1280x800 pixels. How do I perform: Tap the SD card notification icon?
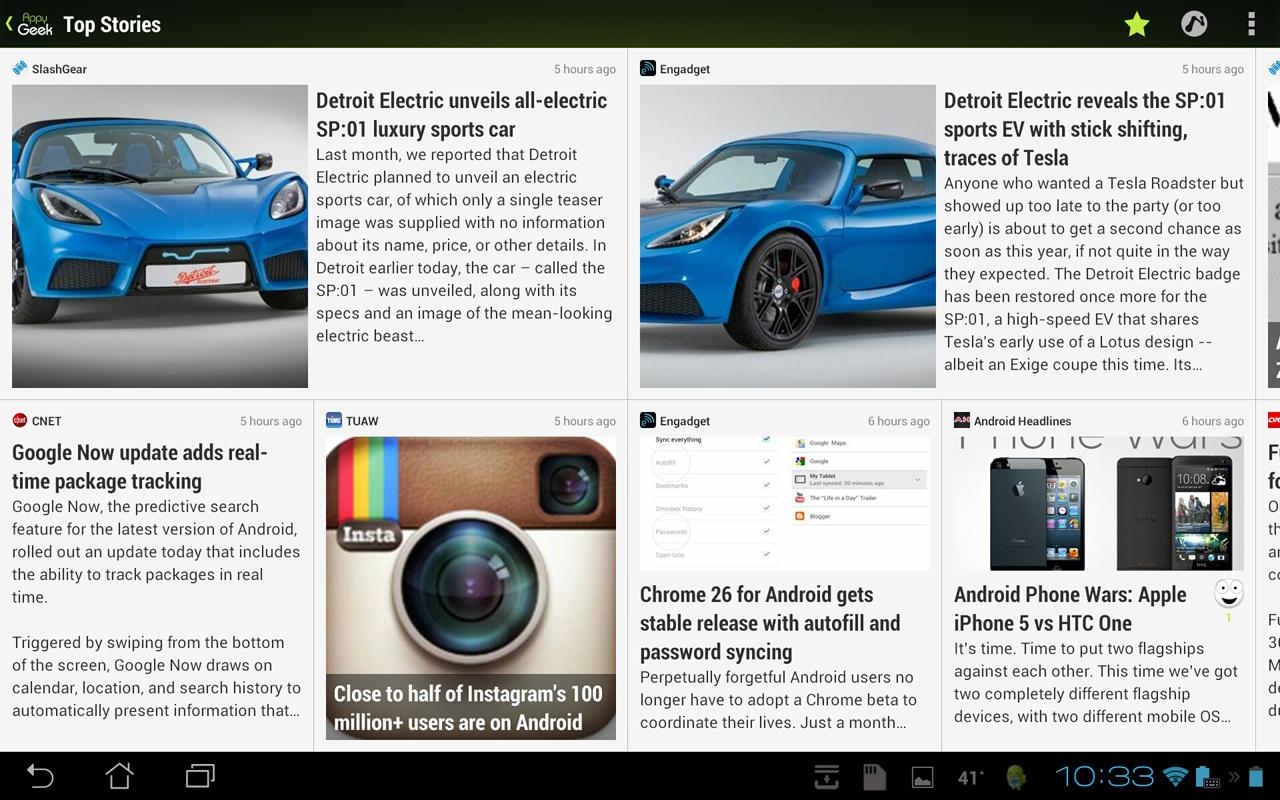point(875,777)
